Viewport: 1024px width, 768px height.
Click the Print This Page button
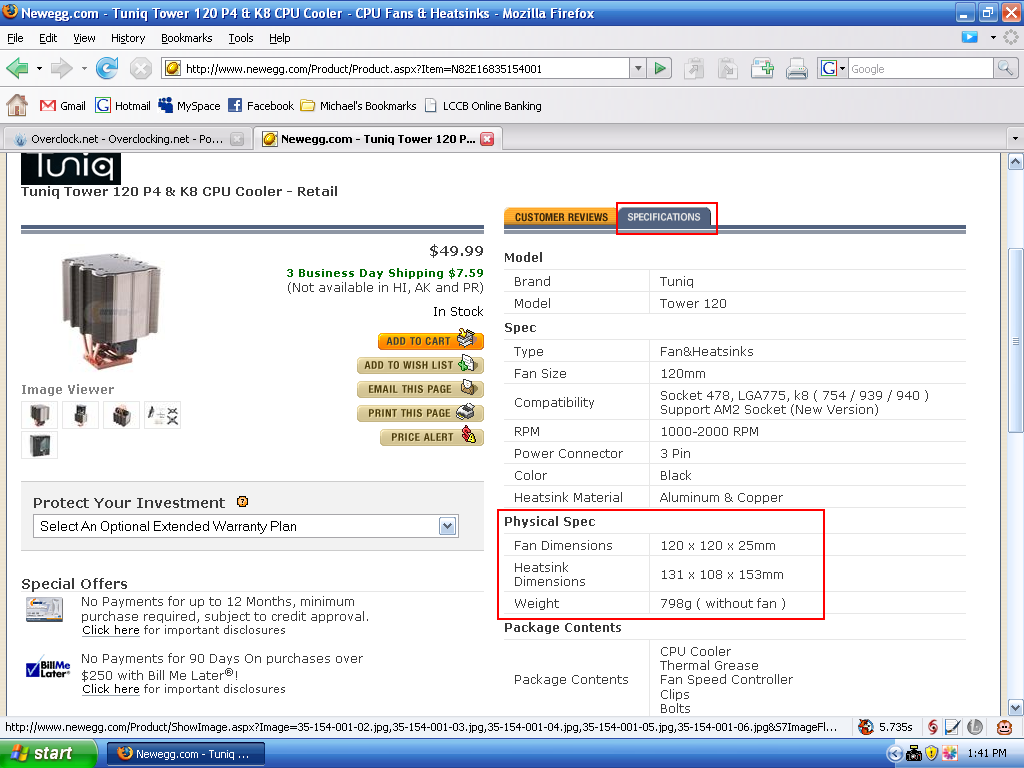coord(421,413)
